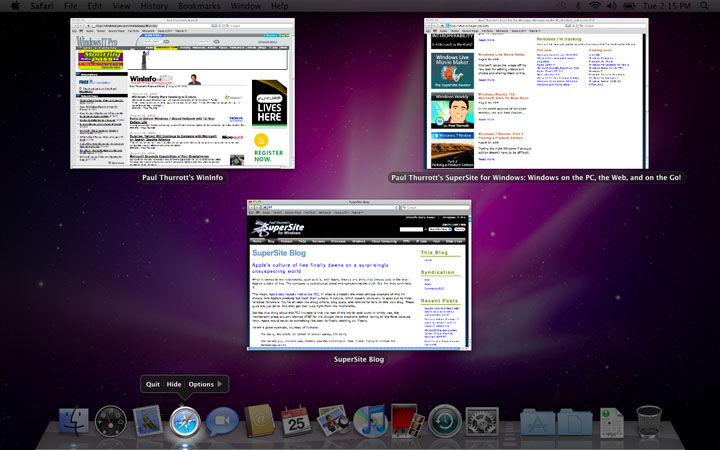The height and width of the screenshot is (450, 720).
Task: Open the document file in the Dock
Action: 612,422
